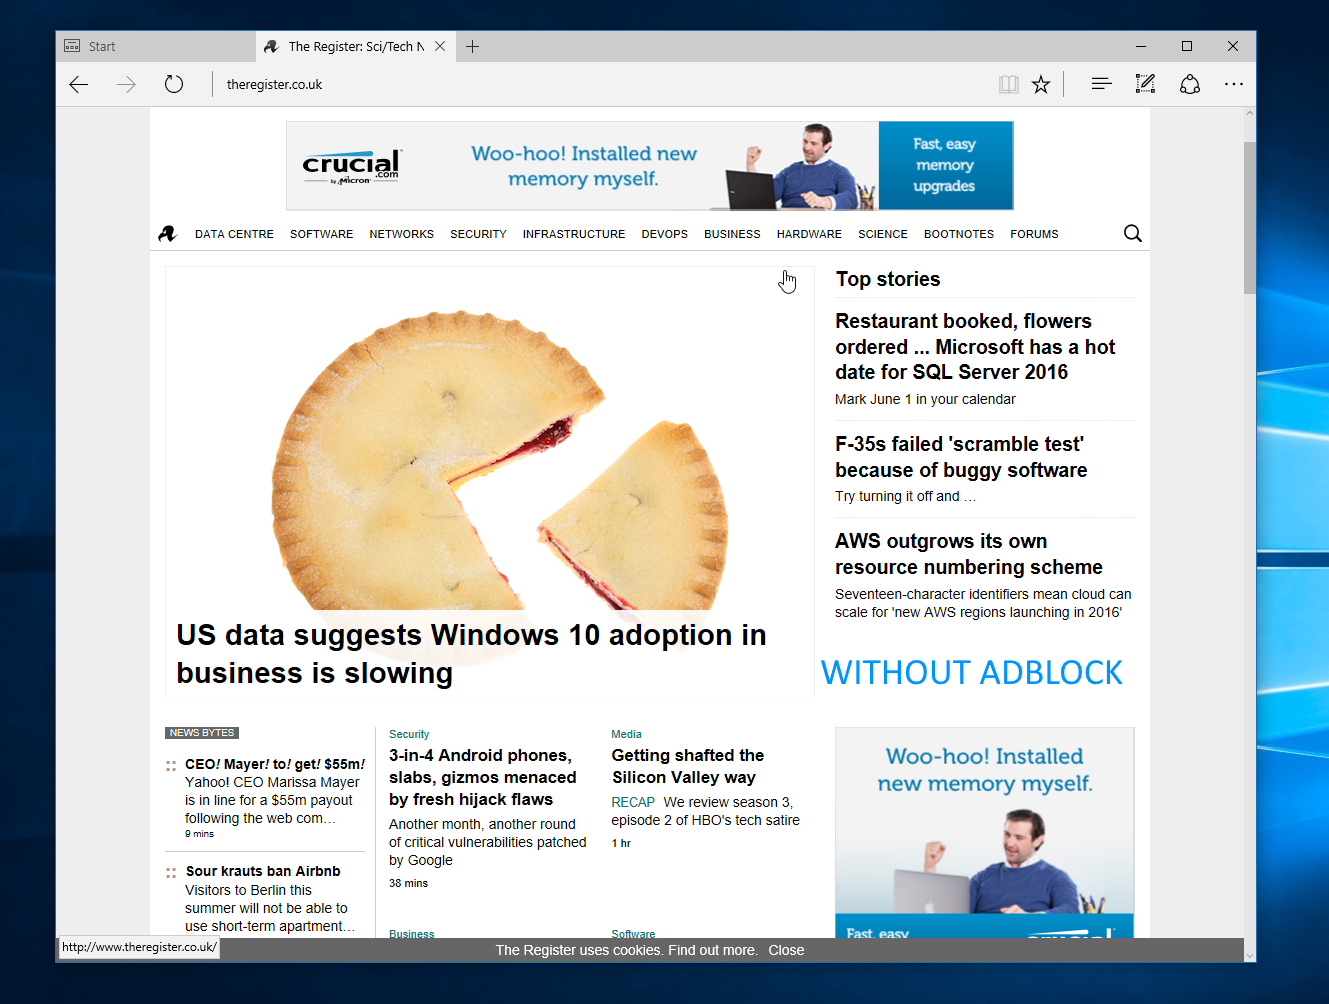The image size is (1329, 1004).
Task: Open the Share icon in Edge toolbar
Action: click(1190, 84)
